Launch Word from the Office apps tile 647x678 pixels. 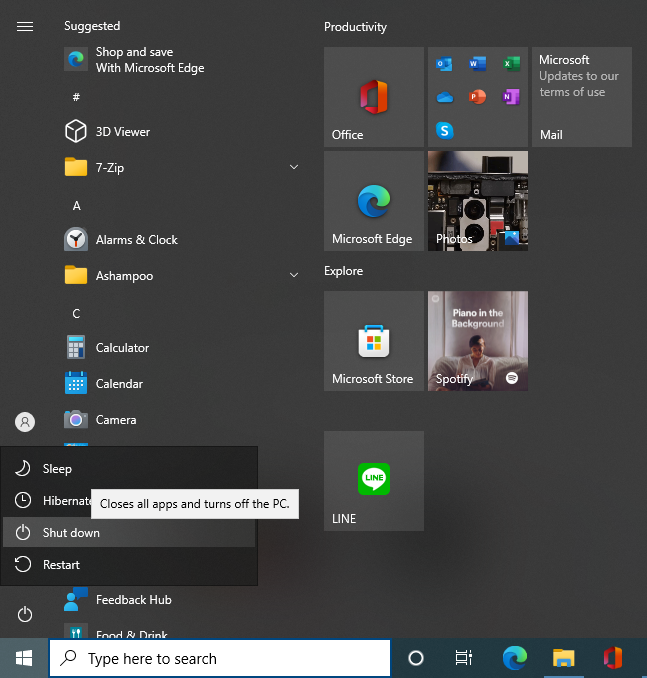(477, 64)
